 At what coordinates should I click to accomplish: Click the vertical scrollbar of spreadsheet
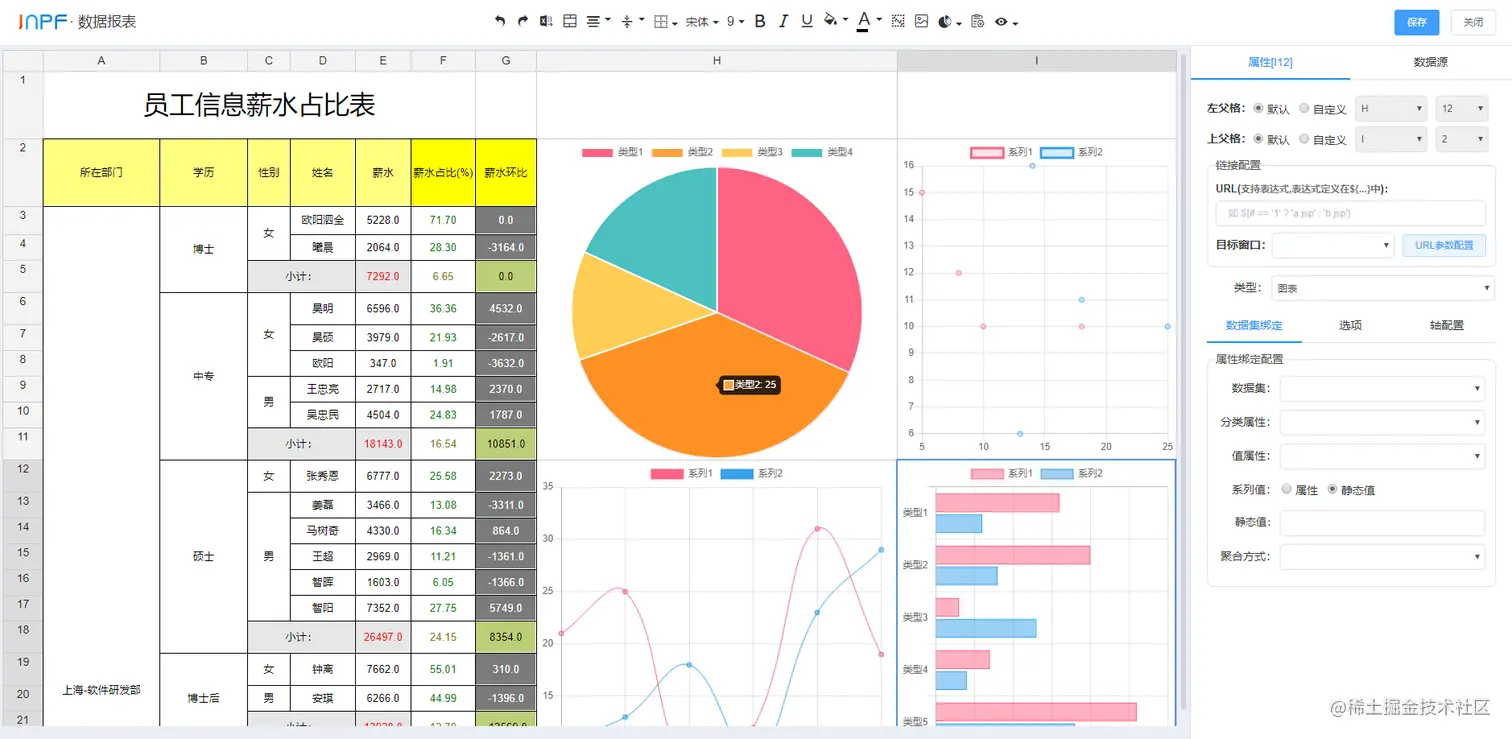click(x=1183, y=380)
